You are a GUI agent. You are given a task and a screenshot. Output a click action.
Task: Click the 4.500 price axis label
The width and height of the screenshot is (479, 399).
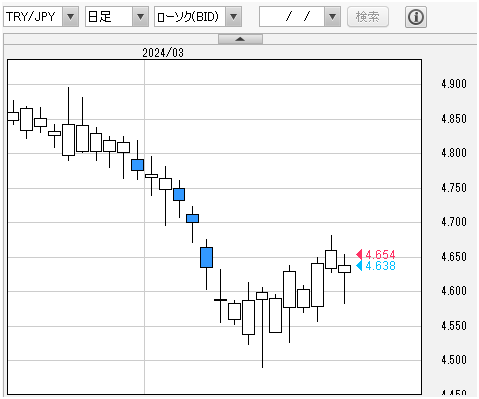coord(454,360)
